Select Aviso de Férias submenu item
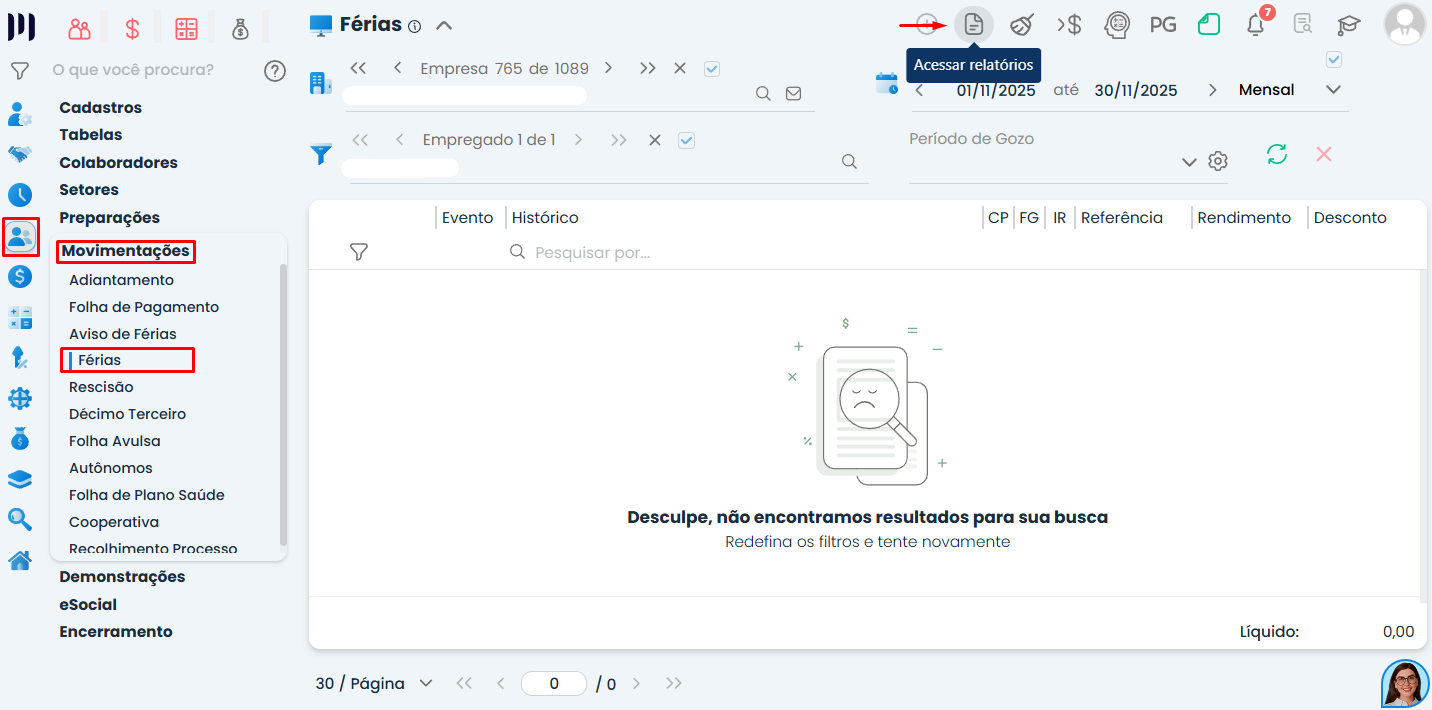The width and height of the screenshot is (1432, 710). click(122, 334)
